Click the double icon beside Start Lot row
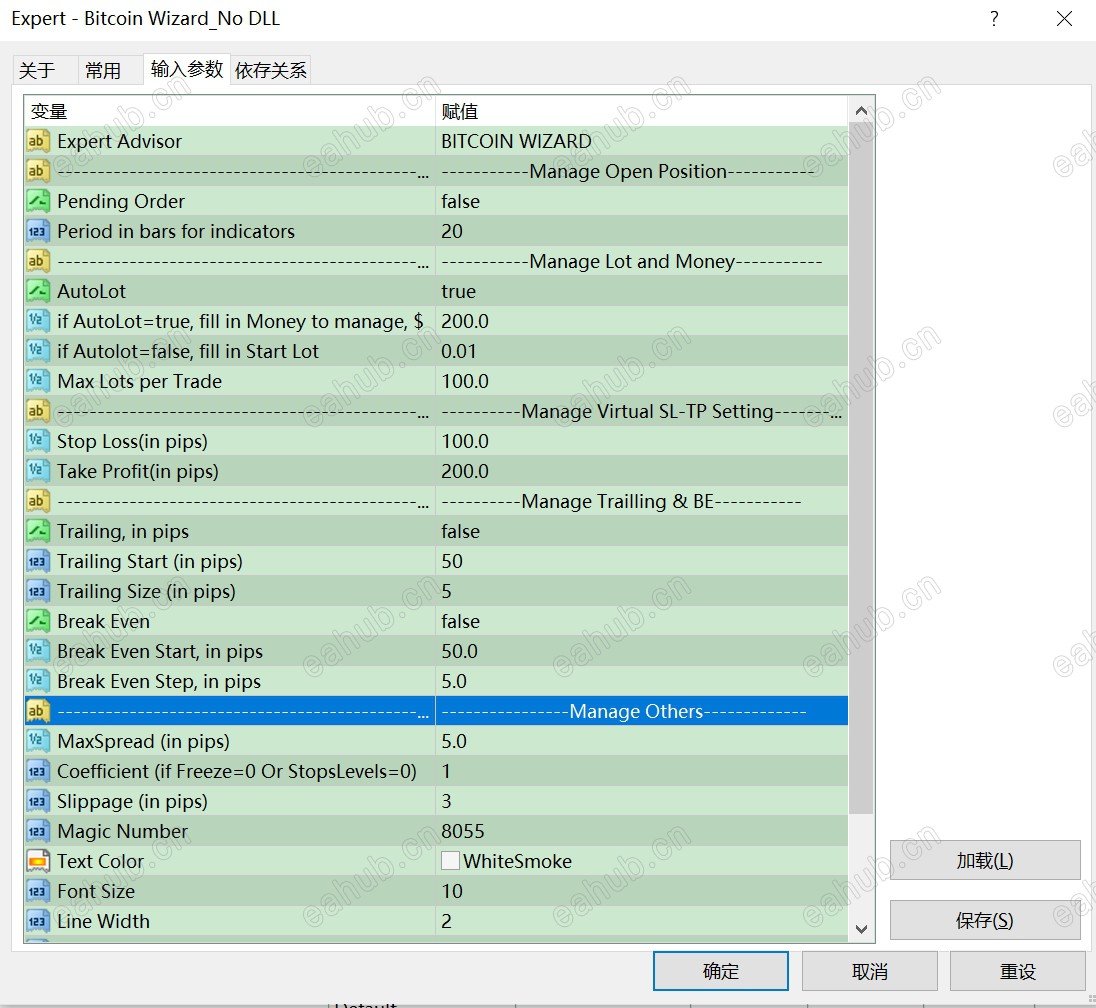1096x1008 pixels. point(38,352)
